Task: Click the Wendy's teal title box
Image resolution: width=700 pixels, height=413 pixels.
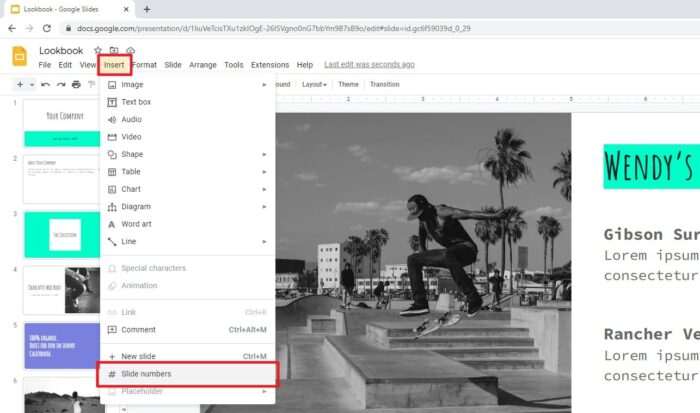Action: pyautogui.click(x=652, y=166)
